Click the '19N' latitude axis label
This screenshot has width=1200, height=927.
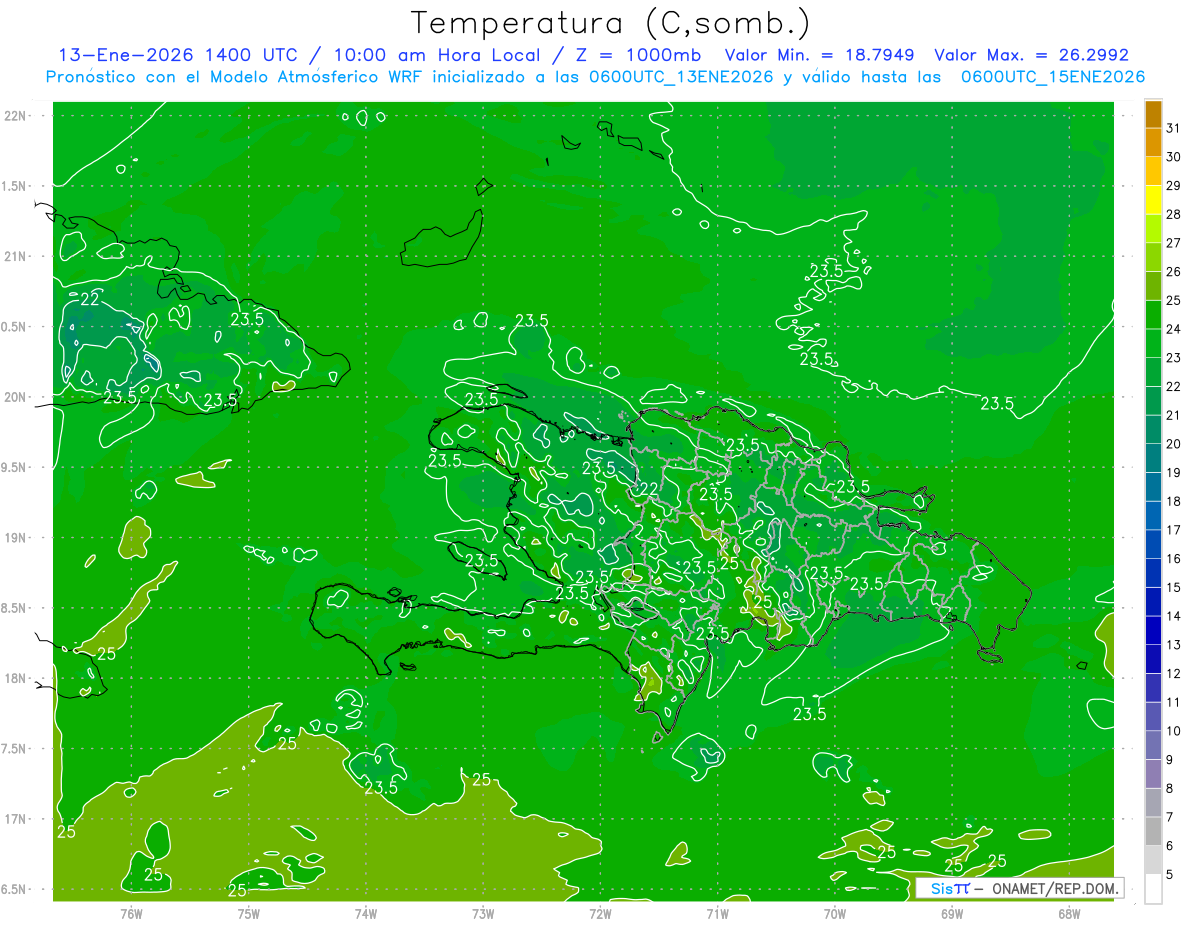coord(16,538)
